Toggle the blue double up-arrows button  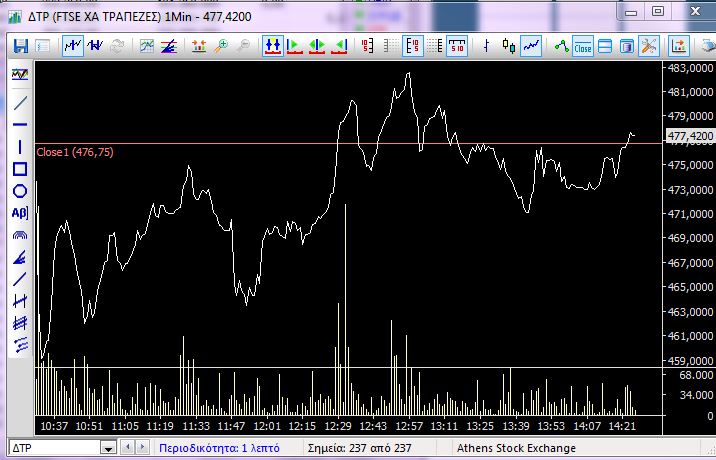click(x=273, y=46)
